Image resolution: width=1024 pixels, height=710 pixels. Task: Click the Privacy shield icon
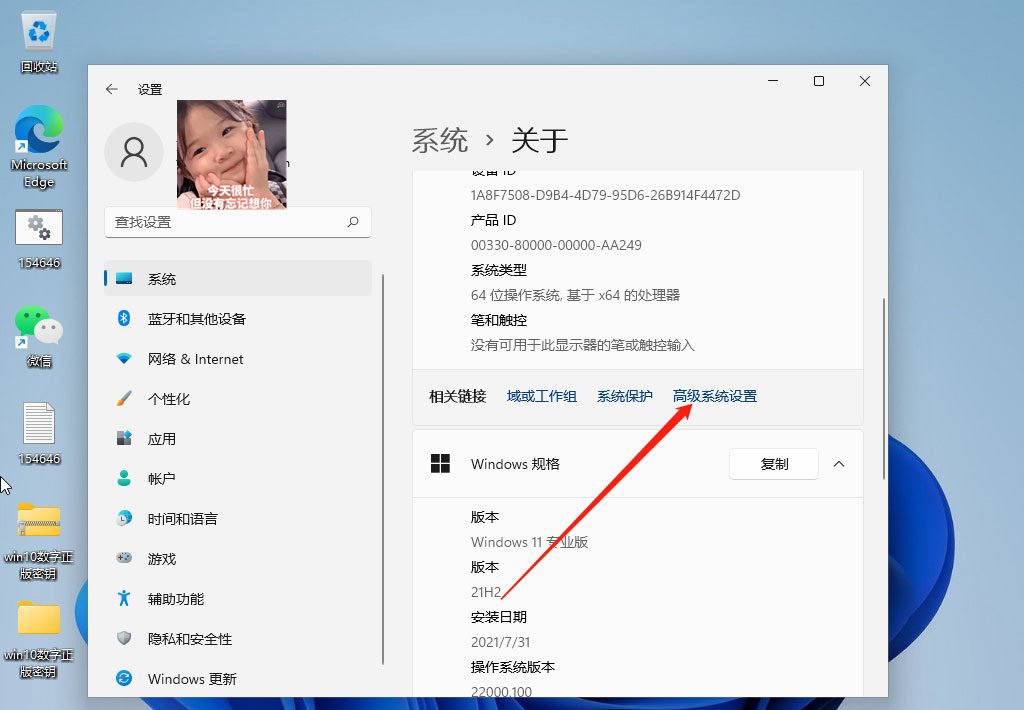[124, 638]
